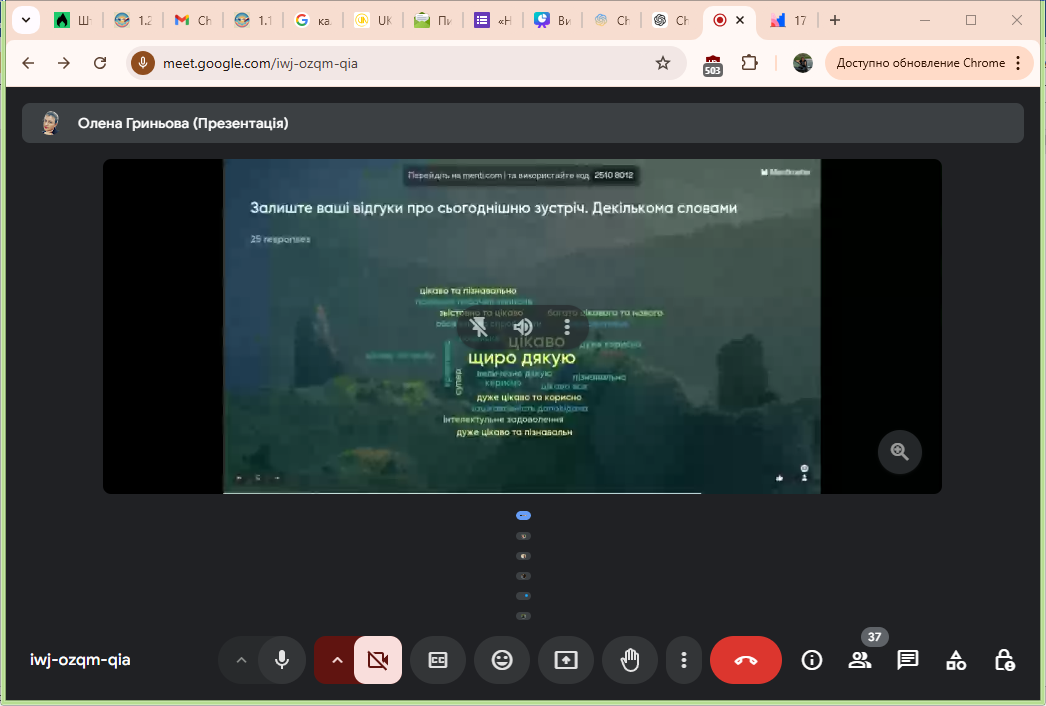The height and width of the screenshot is (706, 1046).
Task: Raise your hand in the meeting
Action: (629, 660)
